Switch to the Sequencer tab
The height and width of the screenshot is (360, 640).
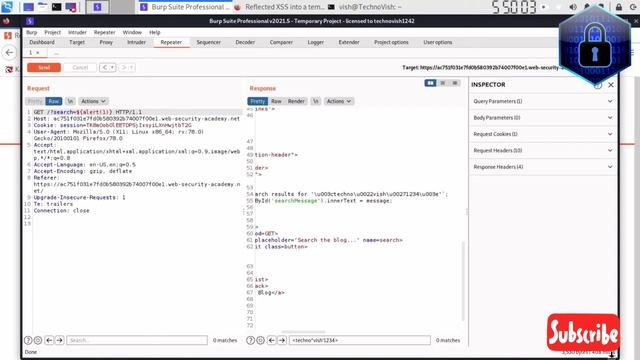point(209,42)
